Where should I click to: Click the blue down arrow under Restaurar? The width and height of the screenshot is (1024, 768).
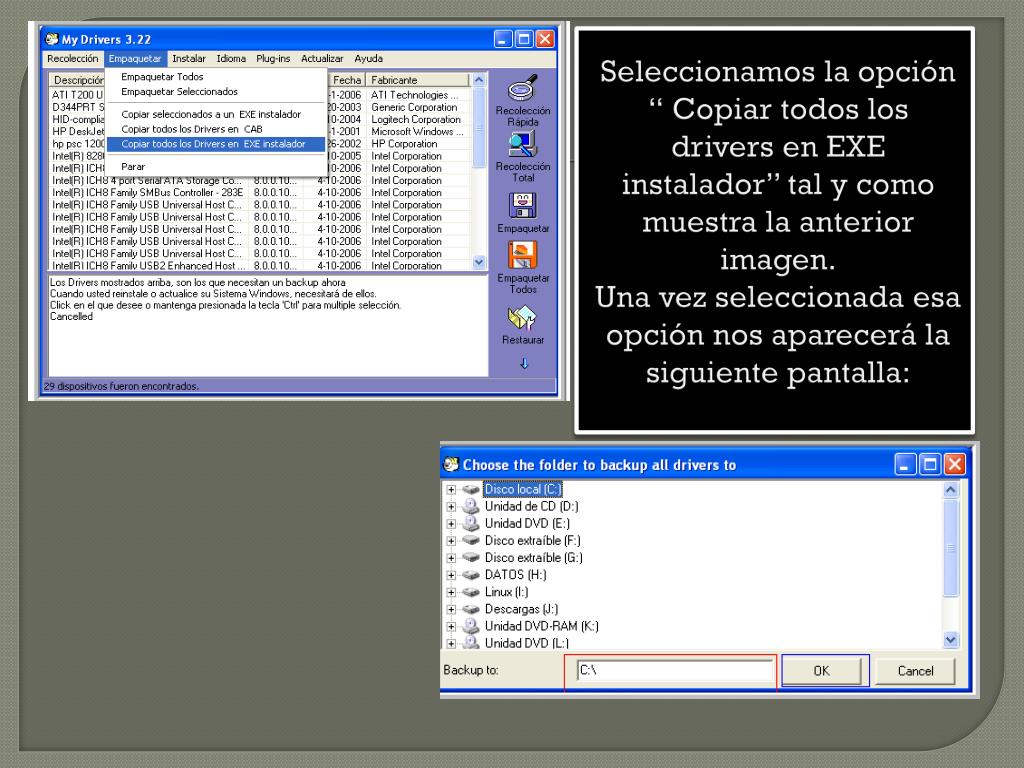point(524,364)
